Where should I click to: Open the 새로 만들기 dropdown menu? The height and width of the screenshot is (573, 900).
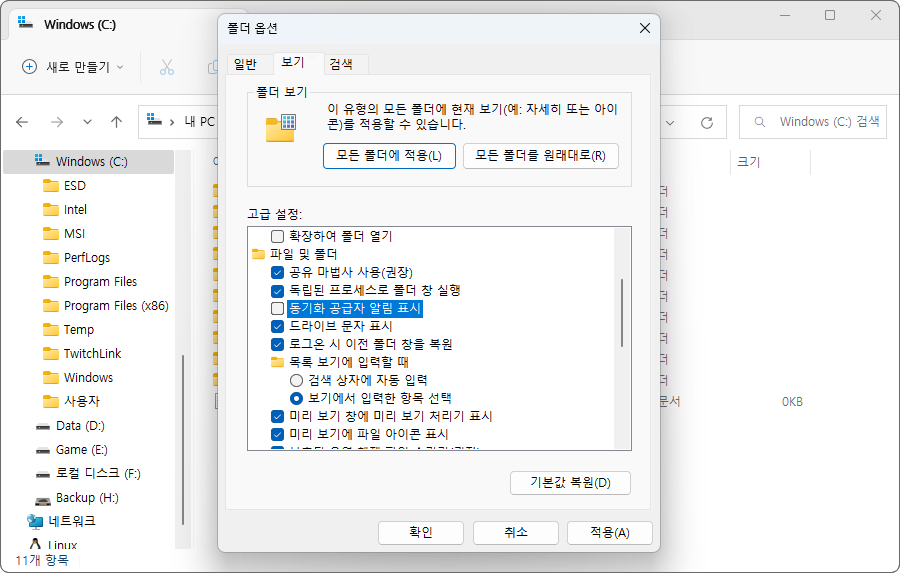coord(120,67)
